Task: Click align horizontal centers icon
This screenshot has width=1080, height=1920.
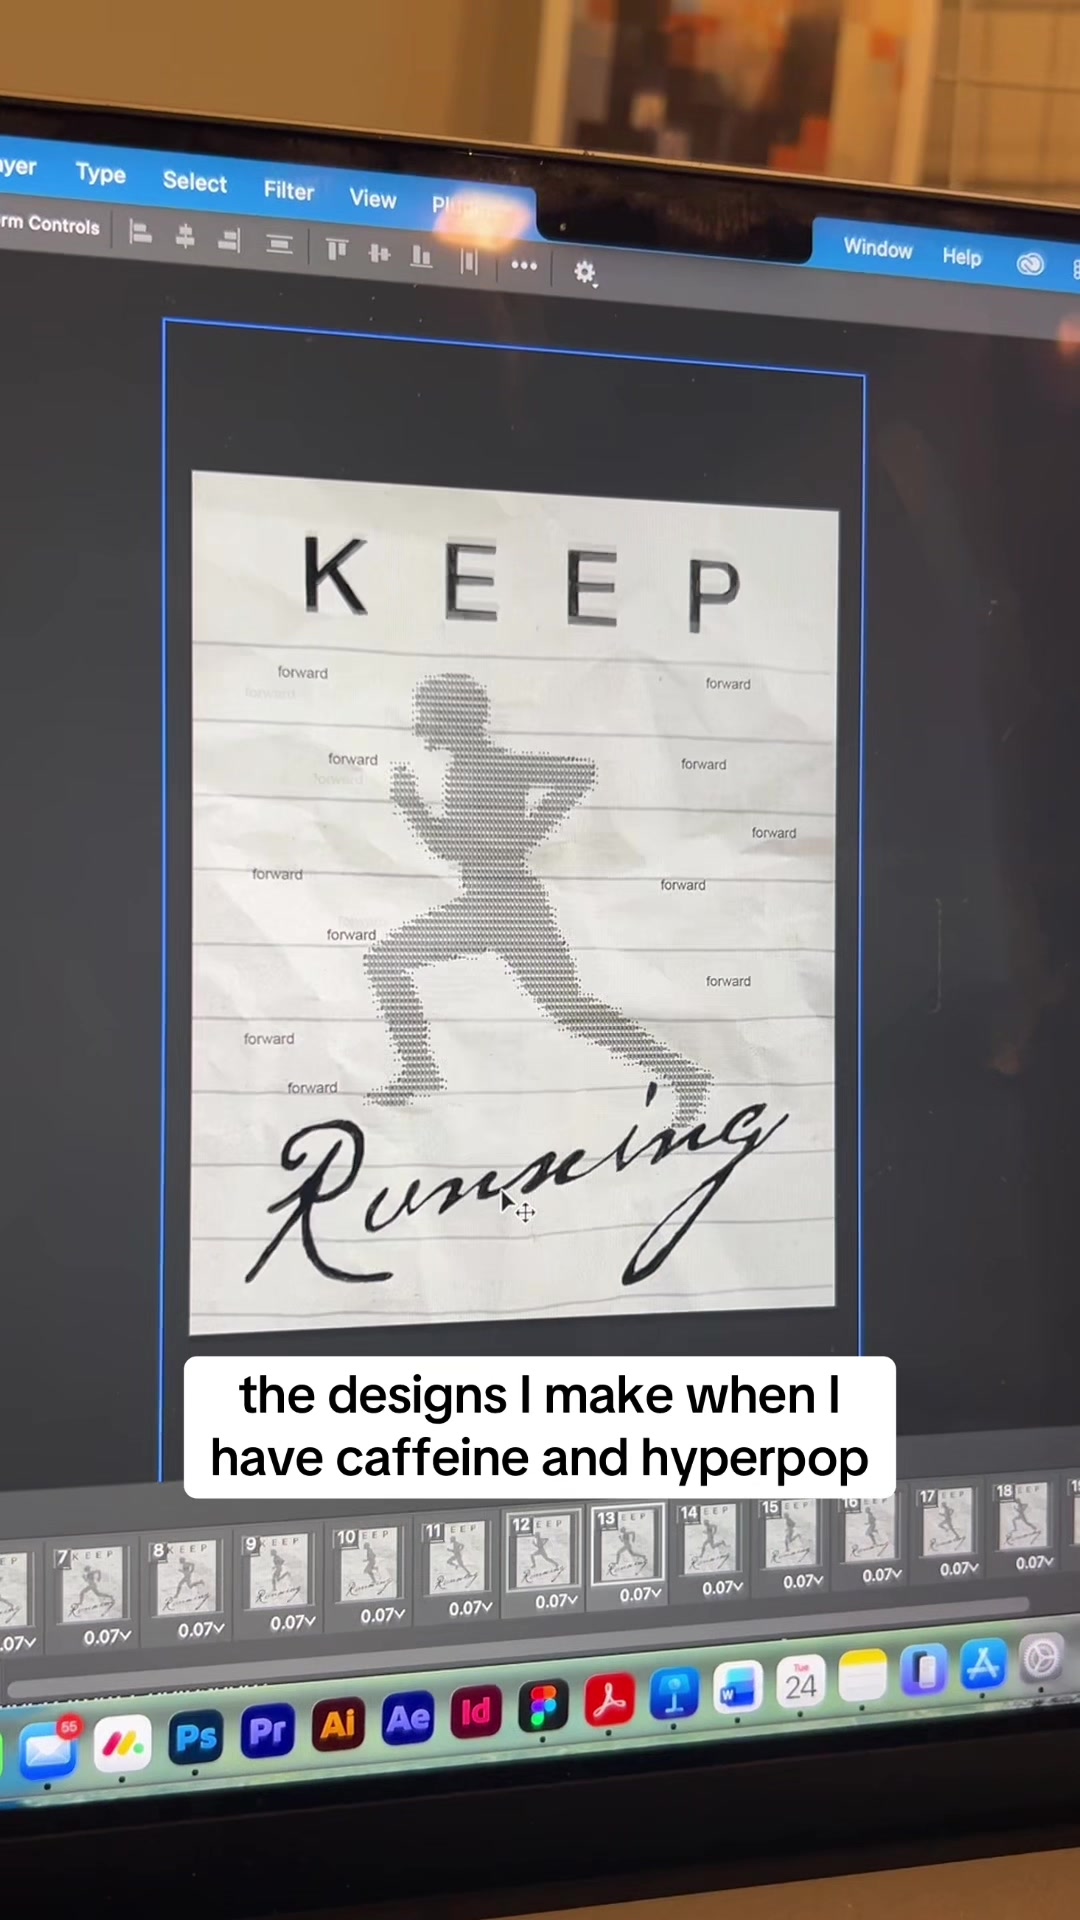Action: click(x=185, y=237)
